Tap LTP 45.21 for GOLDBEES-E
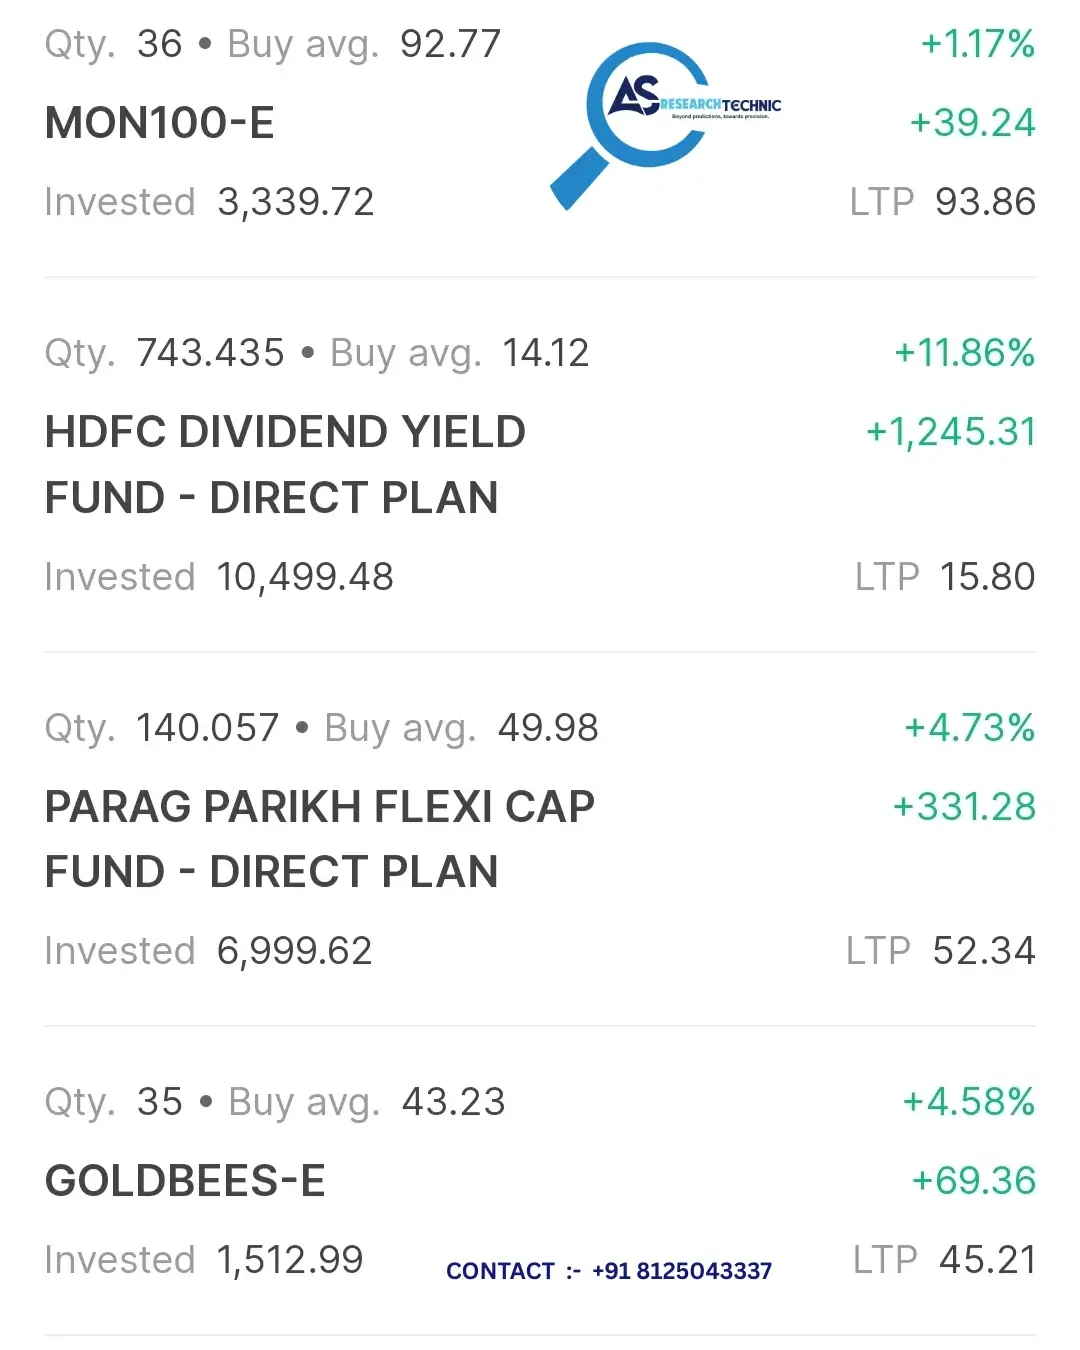 (x=944, y=1260)
